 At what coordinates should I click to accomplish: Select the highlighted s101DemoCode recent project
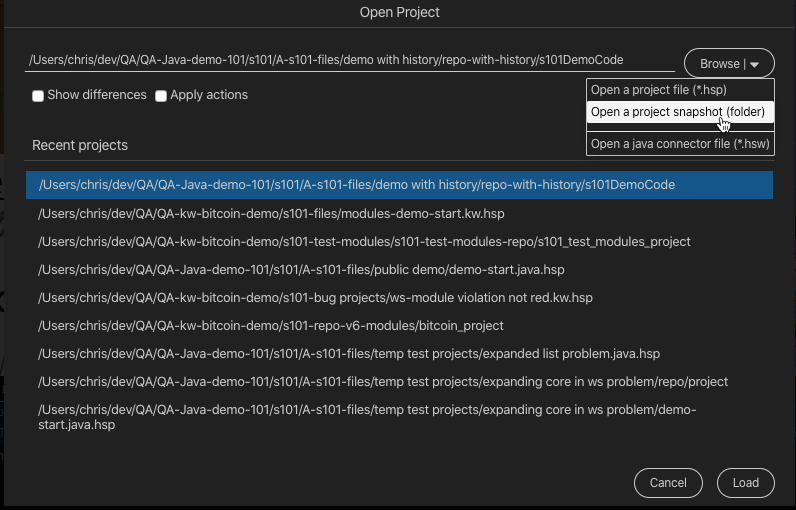357,185
